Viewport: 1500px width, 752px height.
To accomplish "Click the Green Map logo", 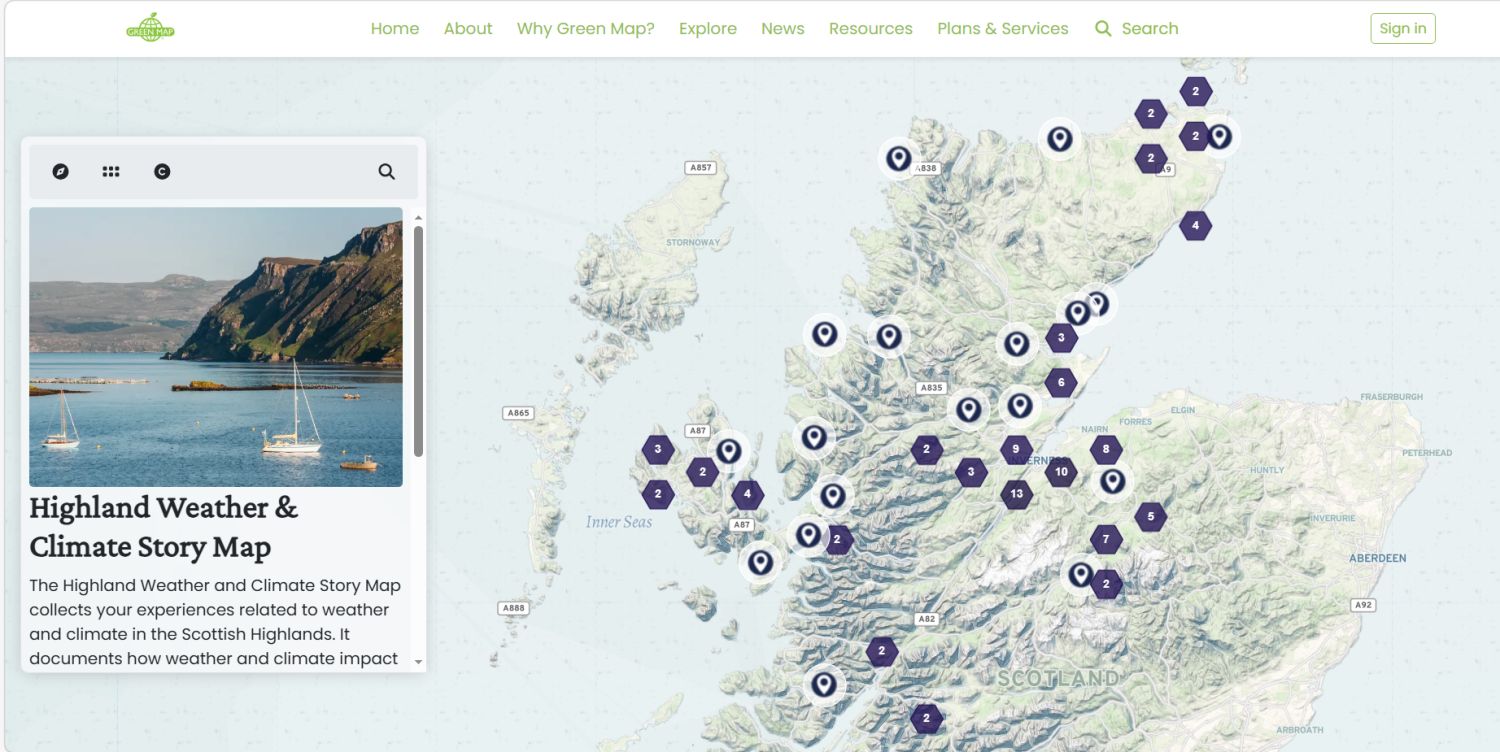I will click(151, 28).
